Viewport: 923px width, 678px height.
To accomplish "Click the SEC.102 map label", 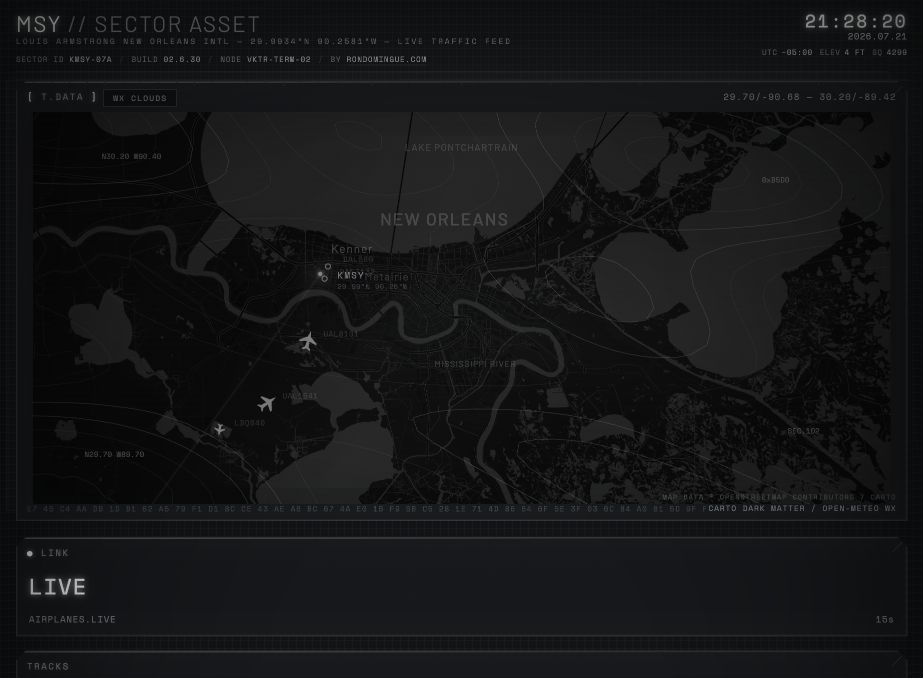I will [x=804, y=431].
